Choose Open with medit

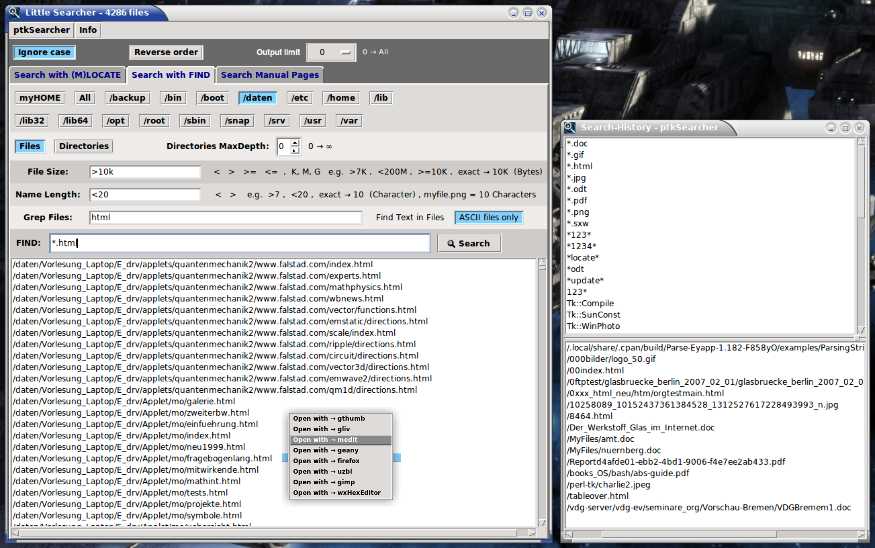pos(340,440)
